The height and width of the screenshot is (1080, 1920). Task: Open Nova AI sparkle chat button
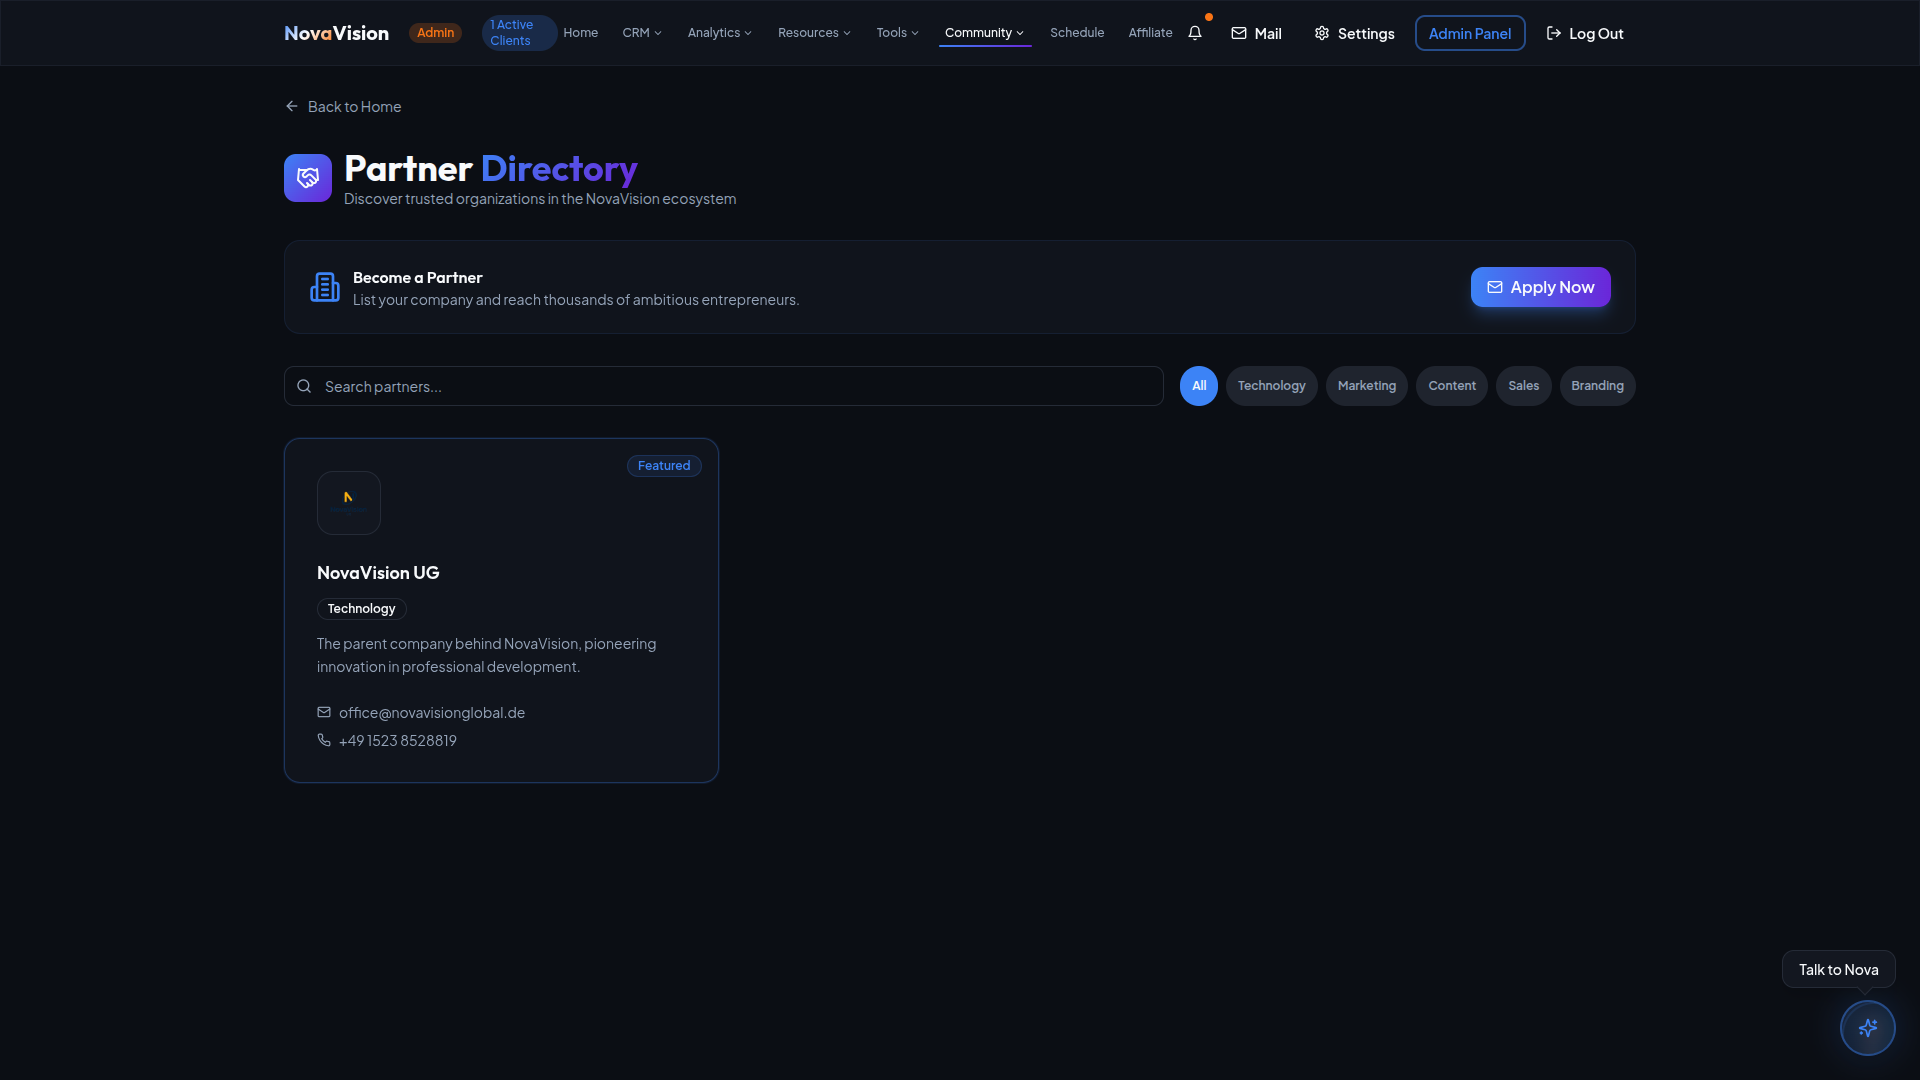[1867, 1028]
